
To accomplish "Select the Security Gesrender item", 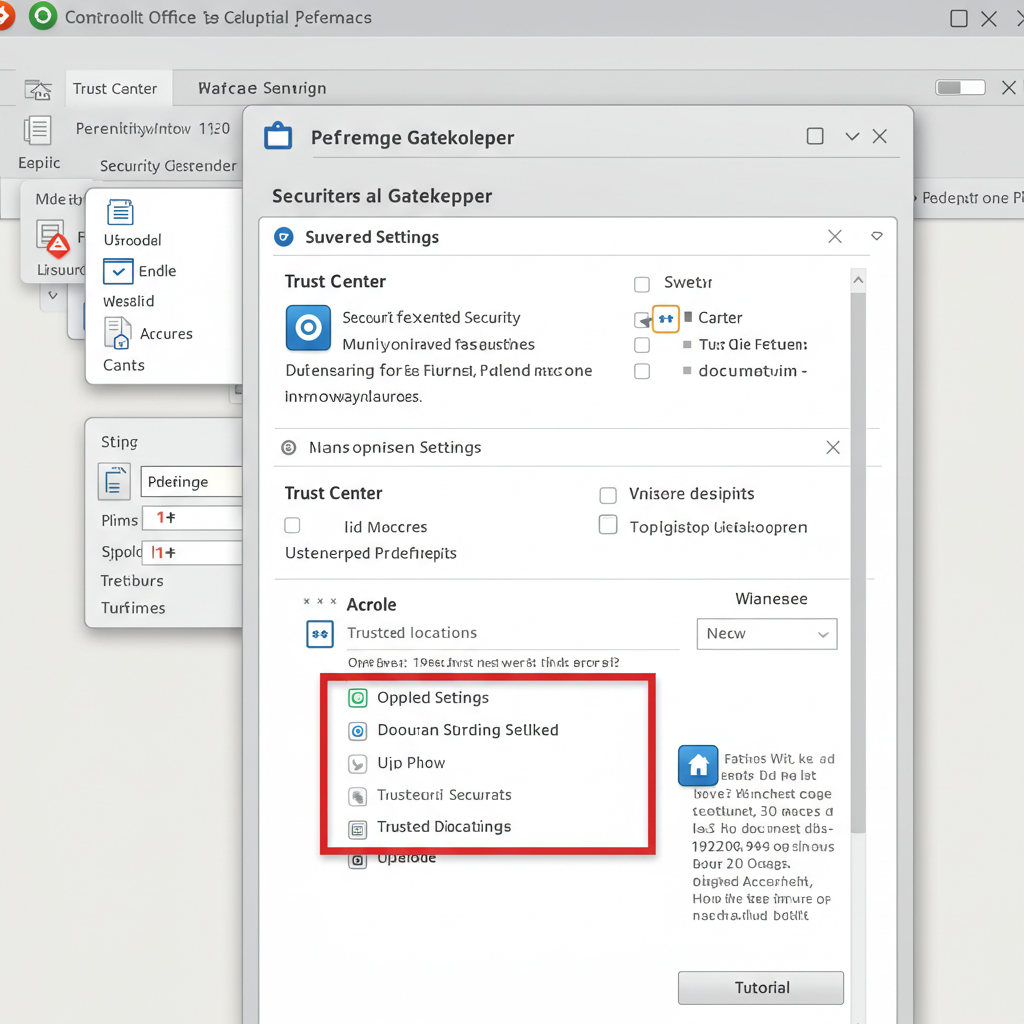I will (x=168, y=166).
